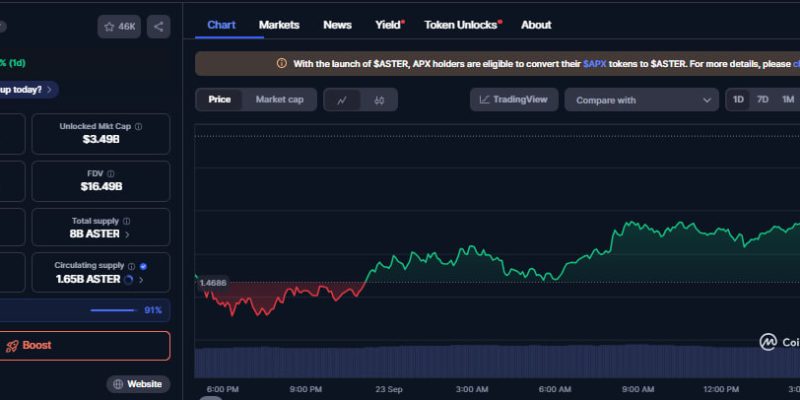The width and height of the screenshot is (800, 400).
Task: Click the verified badge by Circulating supply
Action: pos(144,266)
